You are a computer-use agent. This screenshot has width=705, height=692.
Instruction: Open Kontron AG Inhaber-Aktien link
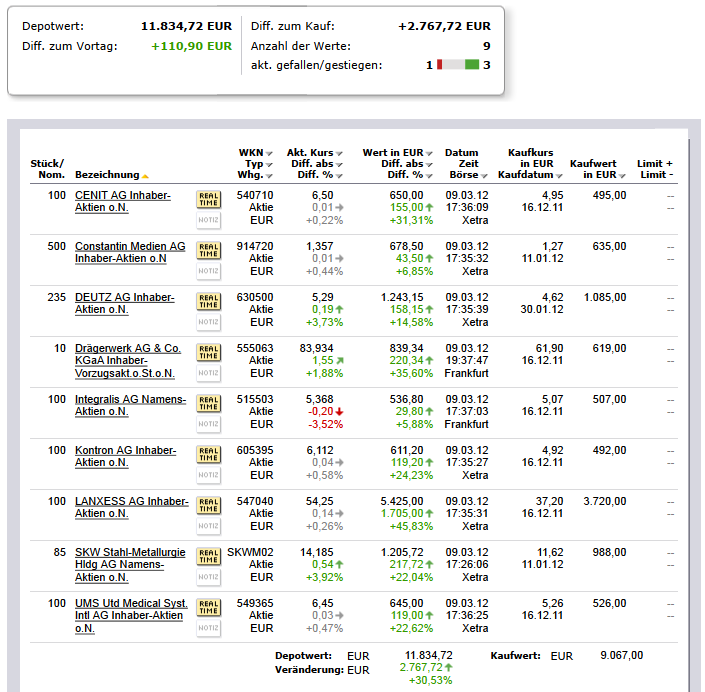(125, 456)
